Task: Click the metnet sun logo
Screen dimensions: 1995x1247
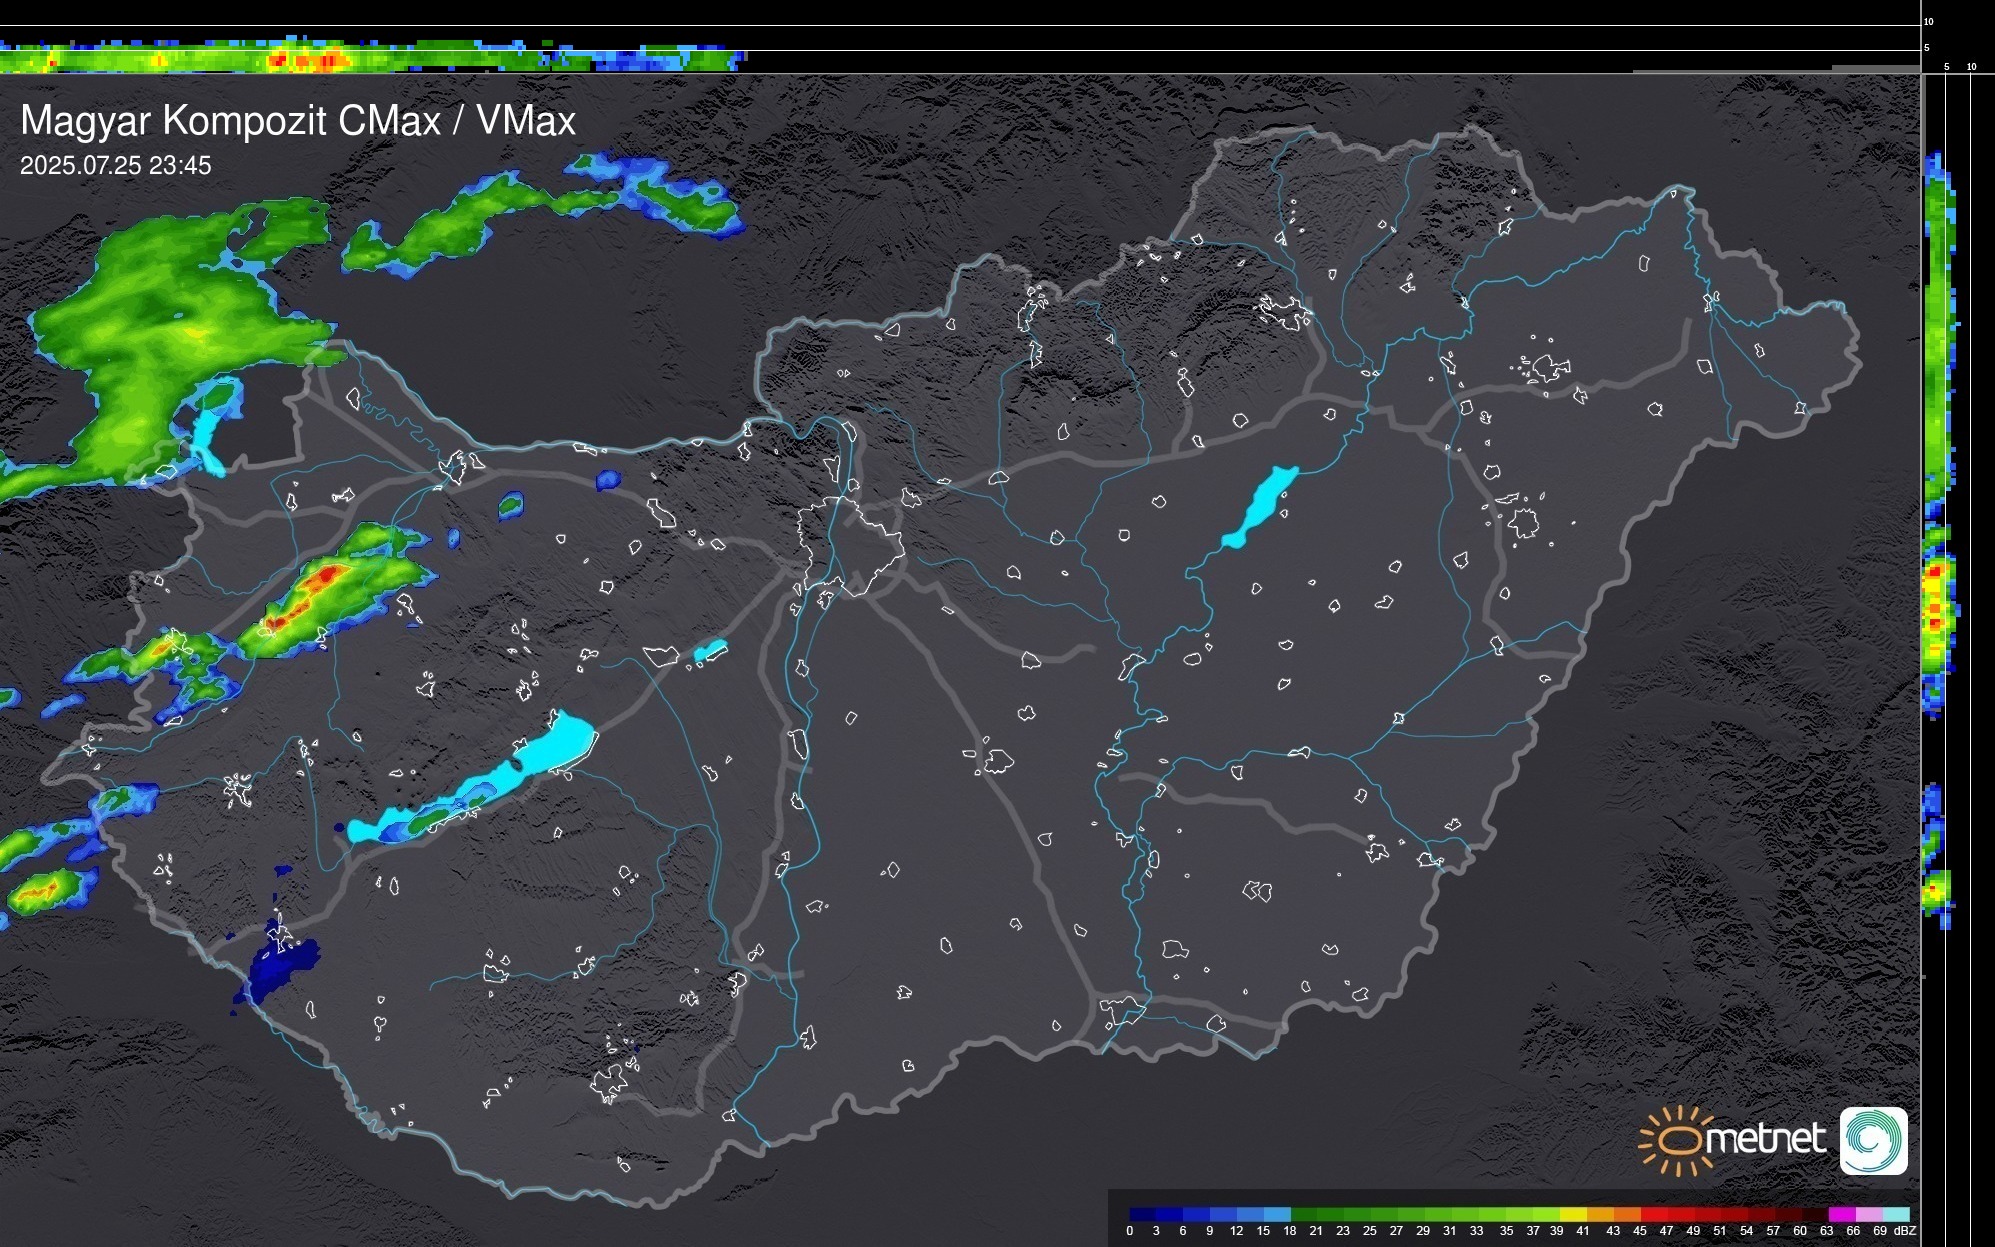Action: pyautogui.click(x=1676, y=1140)
